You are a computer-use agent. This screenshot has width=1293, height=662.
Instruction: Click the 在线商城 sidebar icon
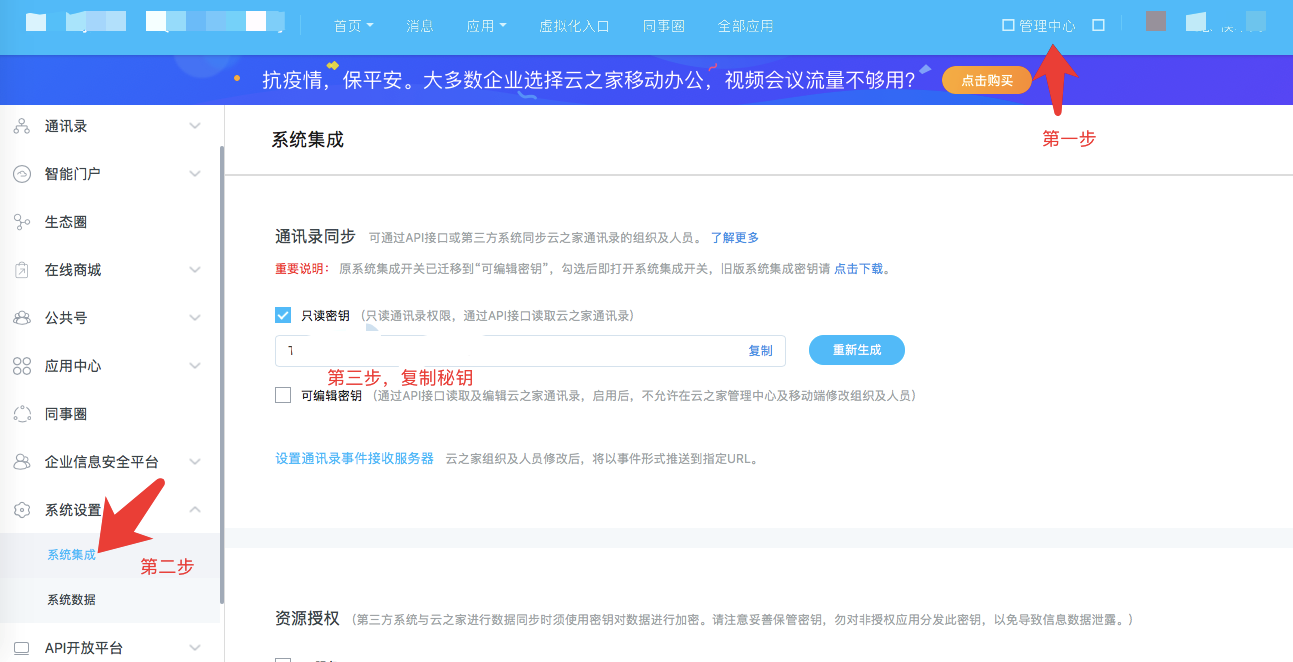coord(22,270)
